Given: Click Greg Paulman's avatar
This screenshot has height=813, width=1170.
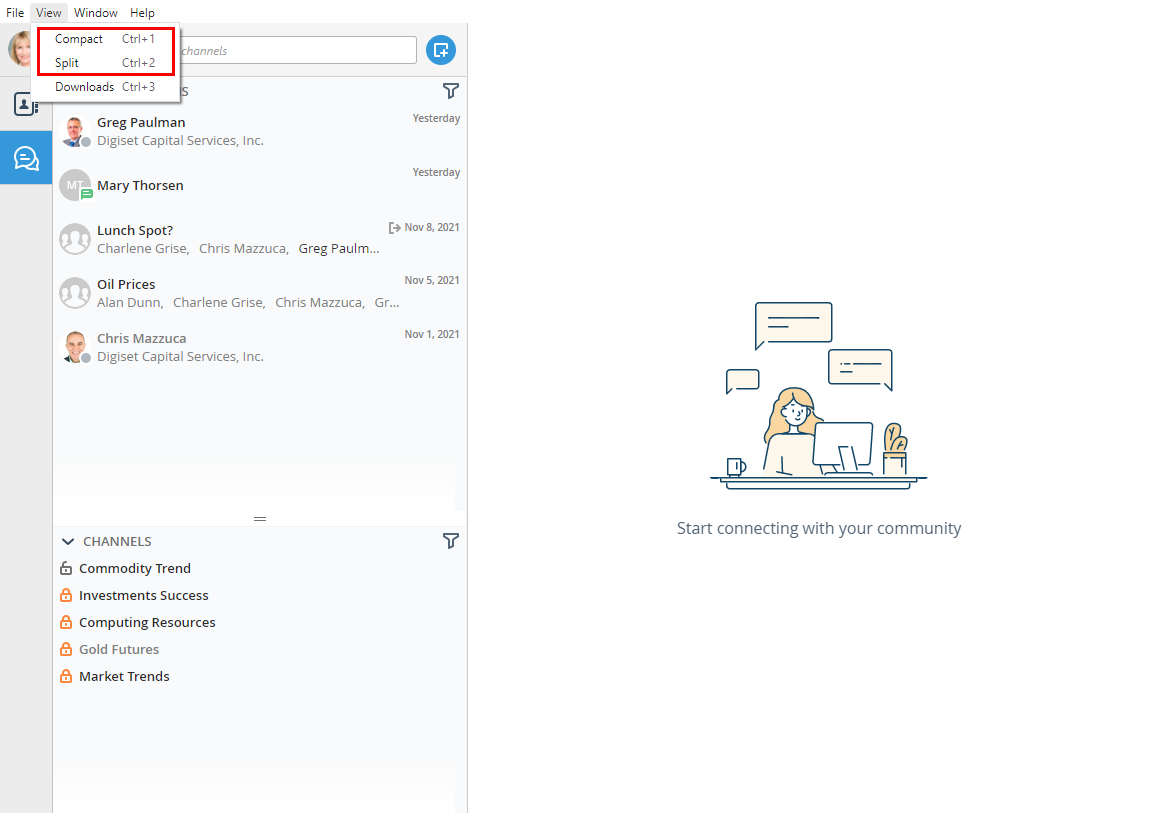Looking at the screenshot, I should 75,131.
